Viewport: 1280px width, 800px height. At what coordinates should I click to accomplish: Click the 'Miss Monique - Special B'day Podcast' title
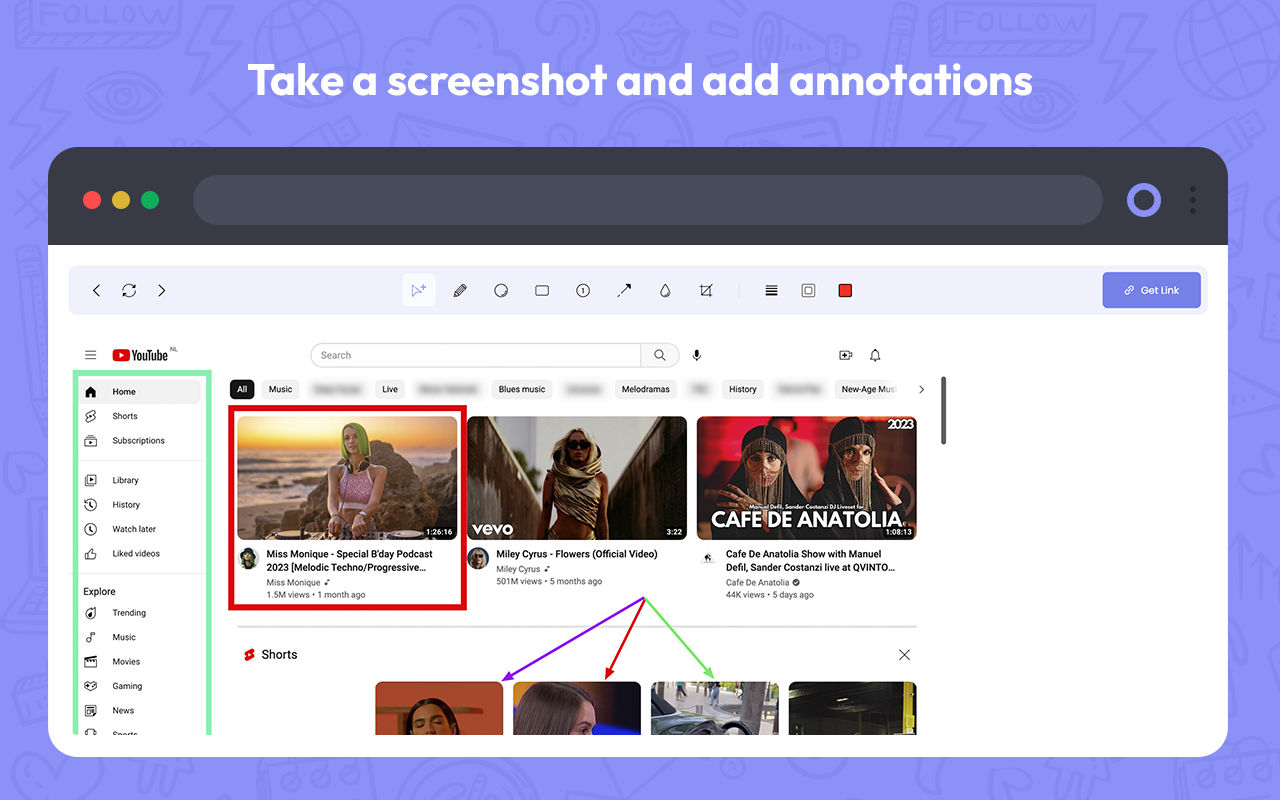tap(350, 560)
